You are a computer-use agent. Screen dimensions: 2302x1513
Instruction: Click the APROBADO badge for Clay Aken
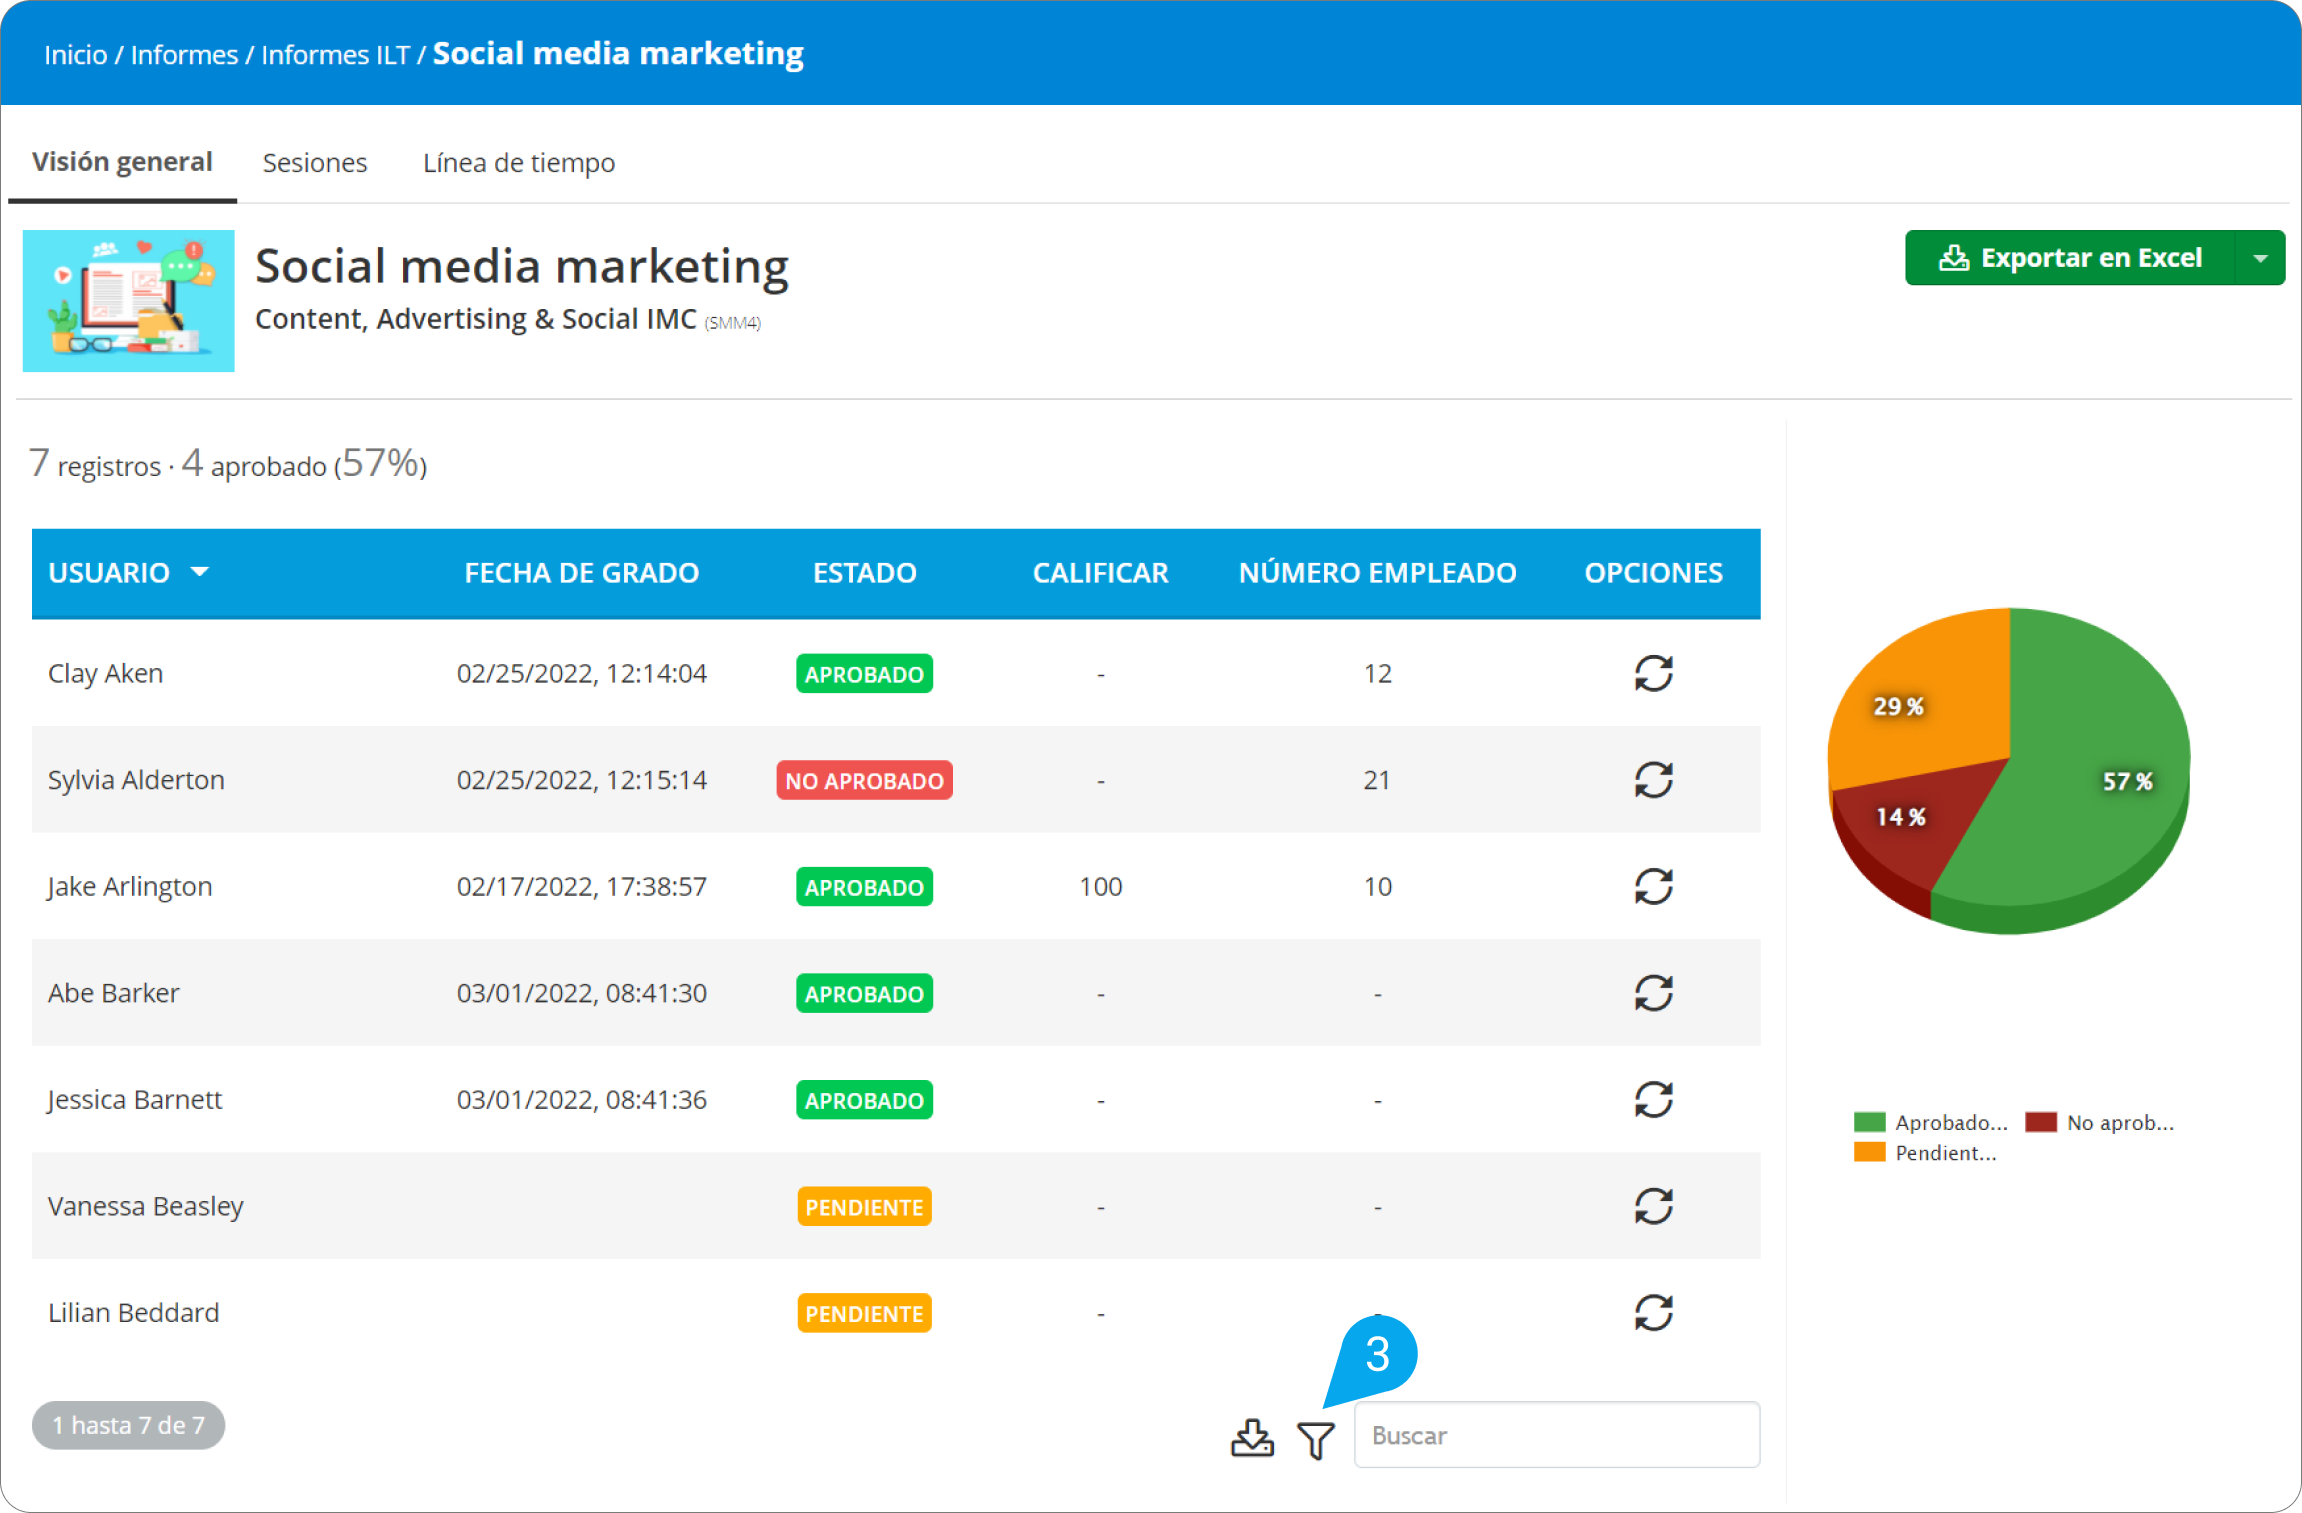point(865,674)
